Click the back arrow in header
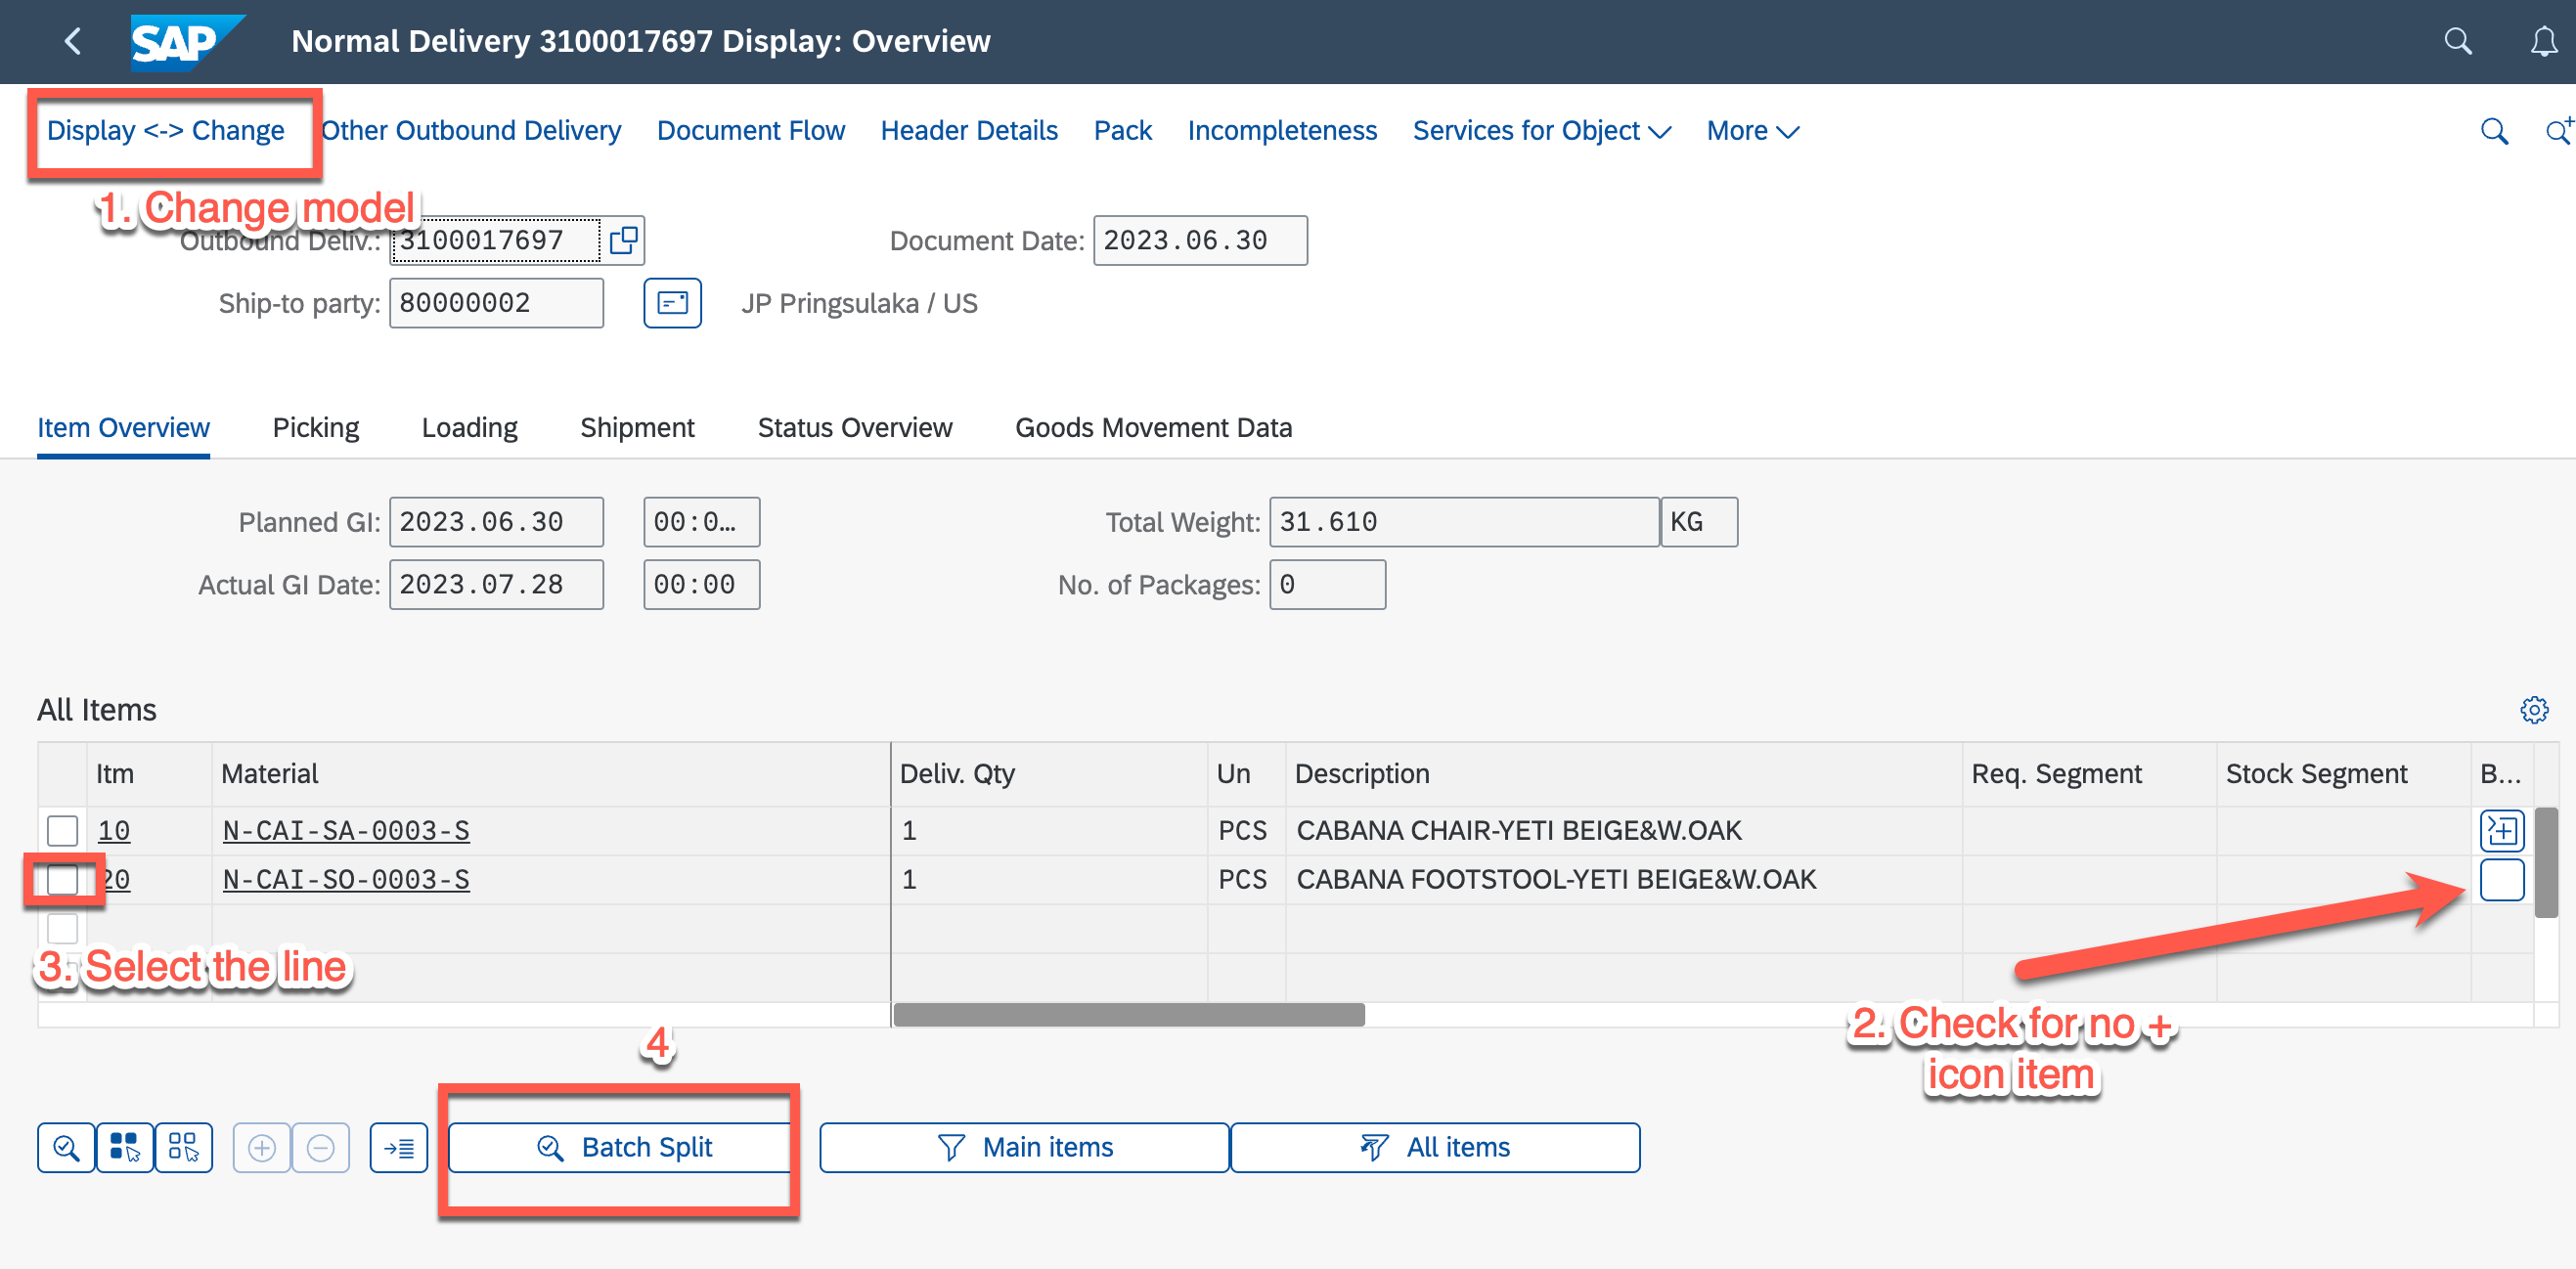This screenshot has height=1269, width=2576. [x=72, y=41]
